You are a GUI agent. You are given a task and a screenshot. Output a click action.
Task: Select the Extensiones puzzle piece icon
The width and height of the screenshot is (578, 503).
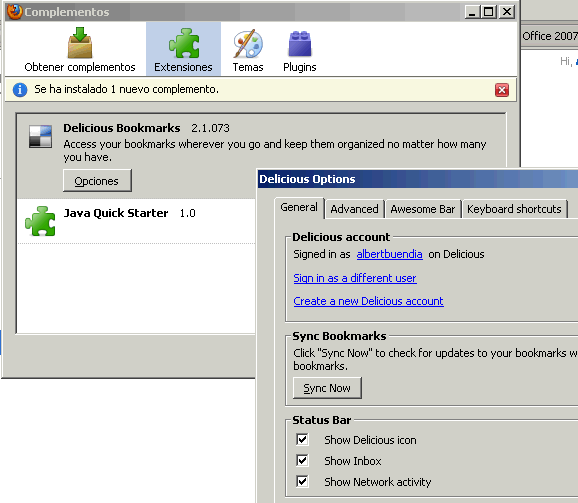tap(184, 43)
